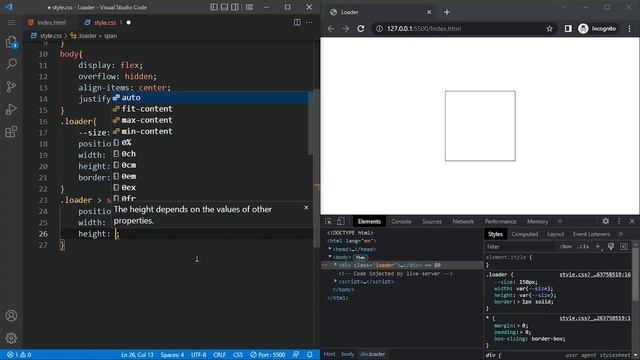Open errors and warnings in status bar

click(19, 355)
